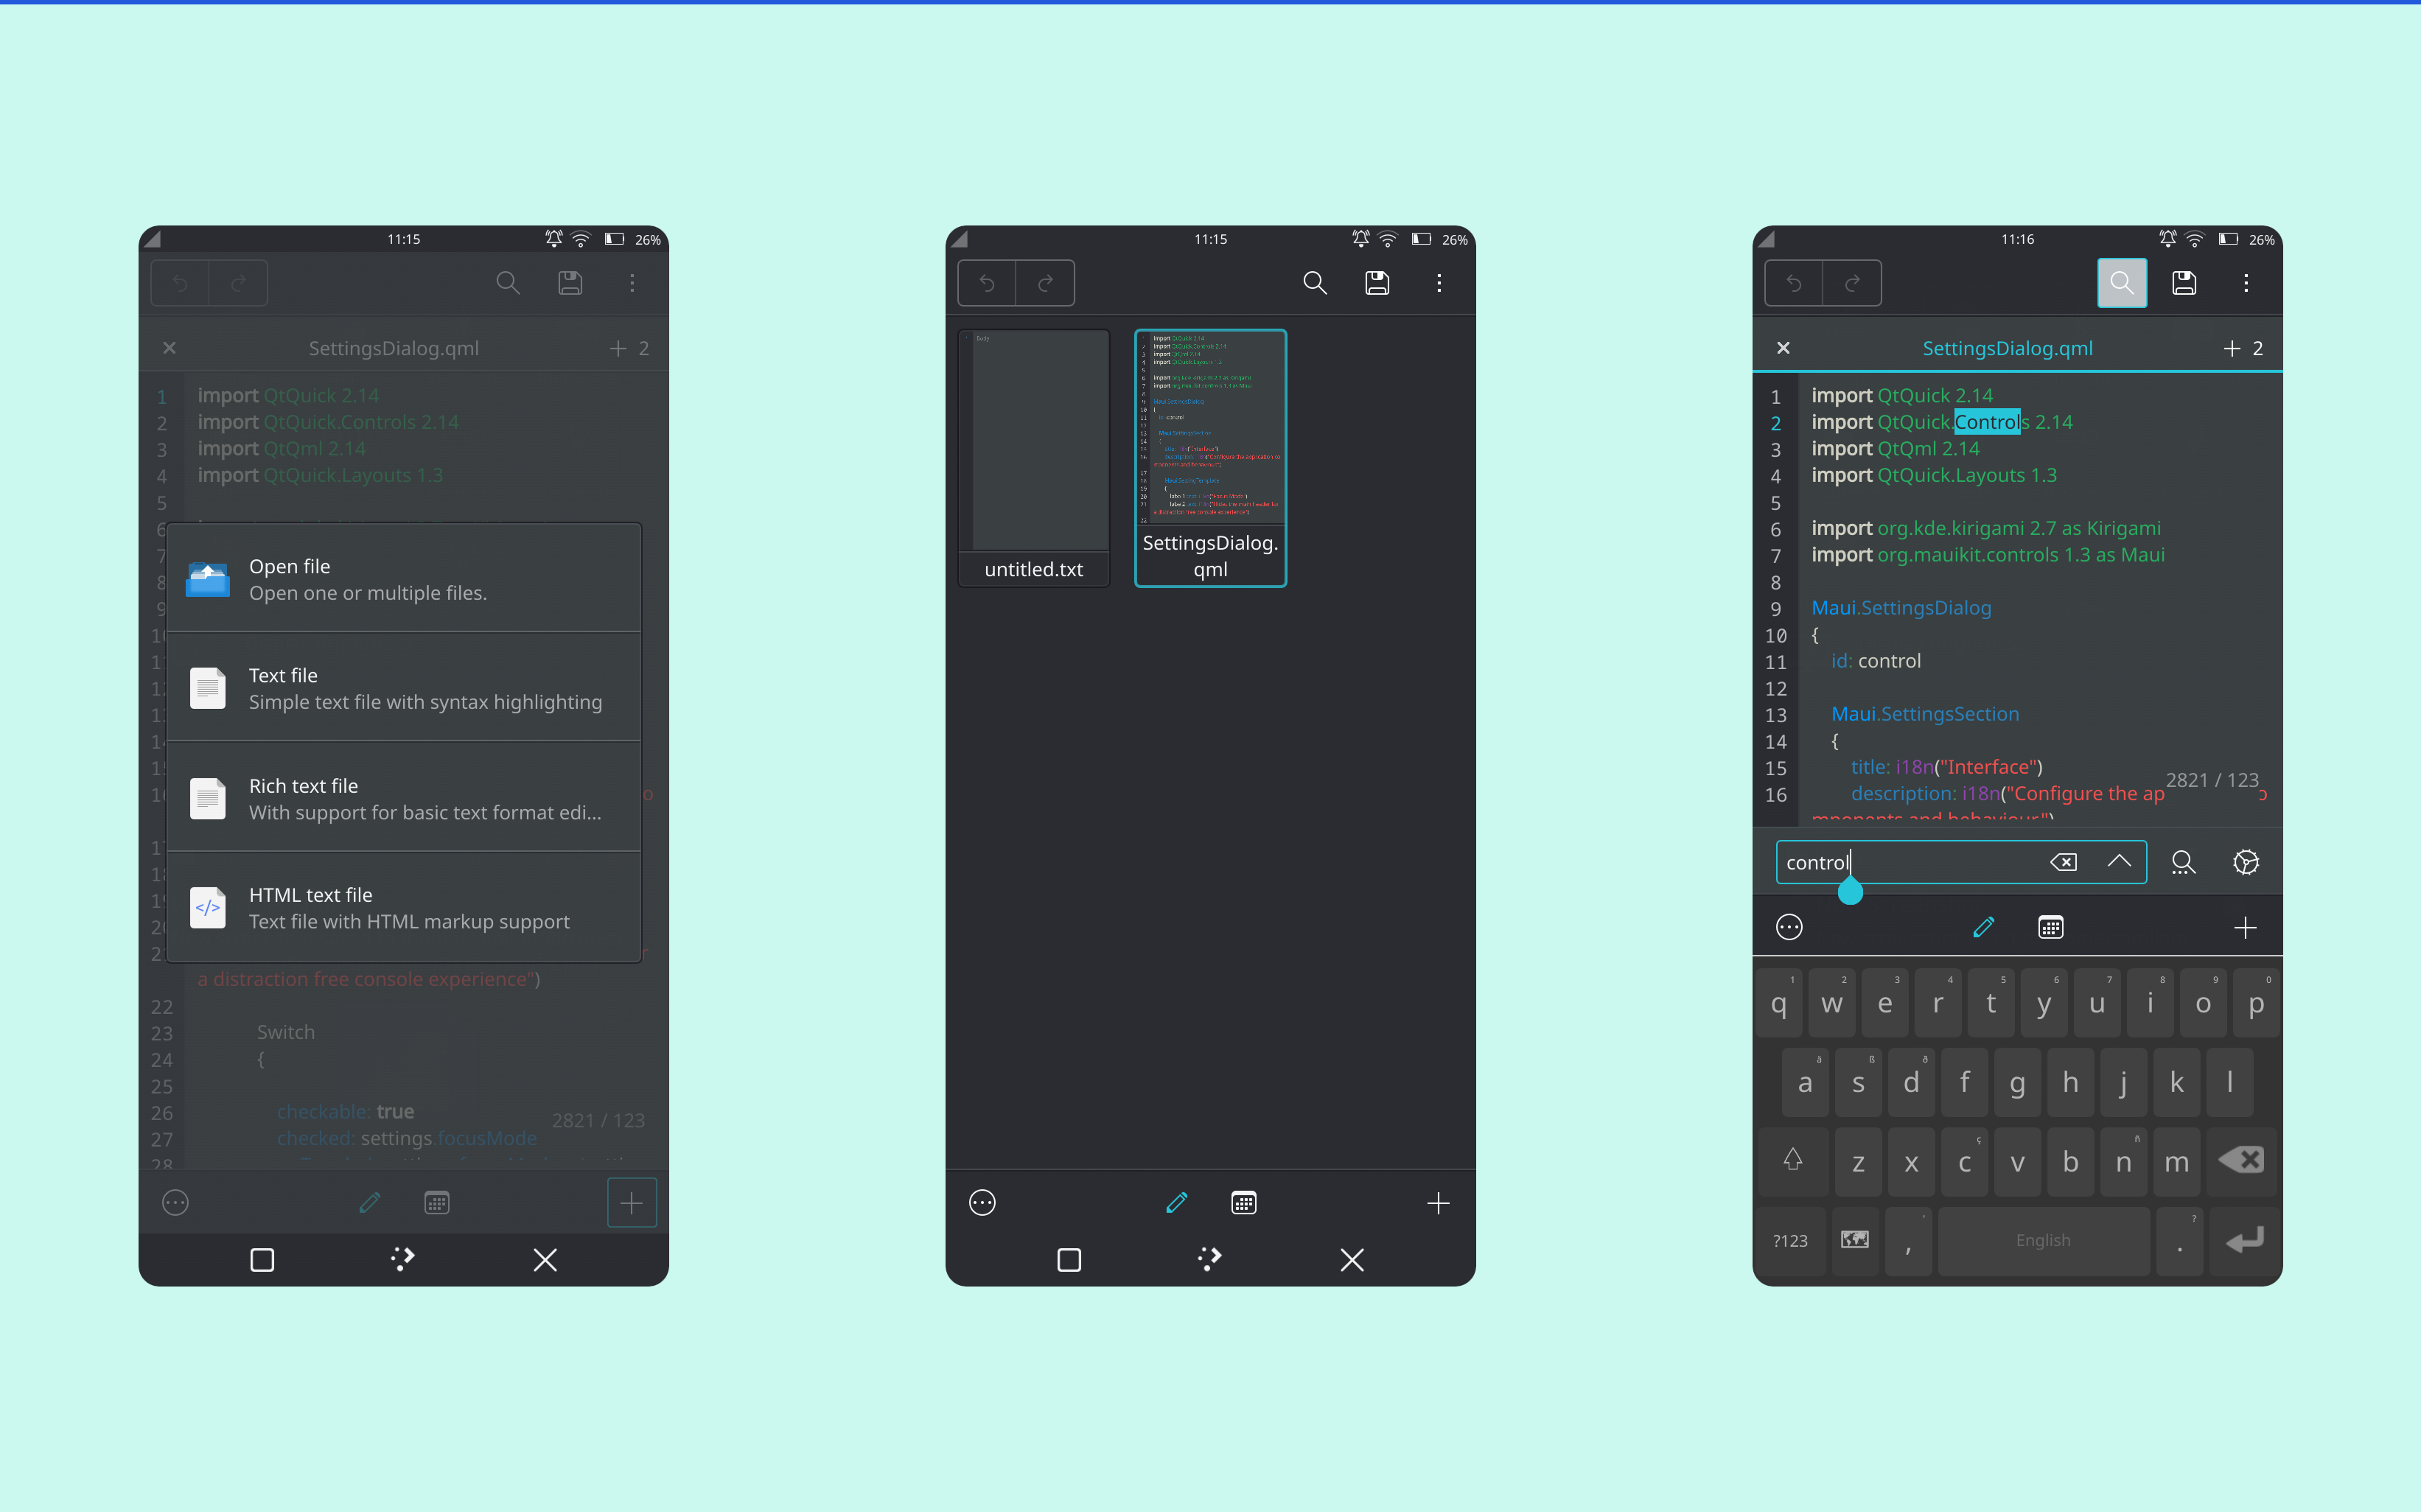Click the calendar/grid icon in toolbar
This screenshot has height=1512, width=2421.
pyautogui.click(x=1242, y=1202)
